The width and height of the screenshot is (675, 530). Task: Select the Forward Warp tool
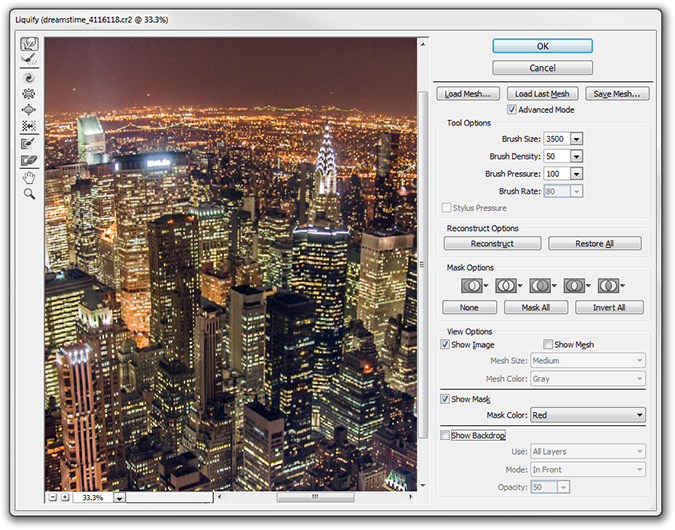(x=29, y=45)
